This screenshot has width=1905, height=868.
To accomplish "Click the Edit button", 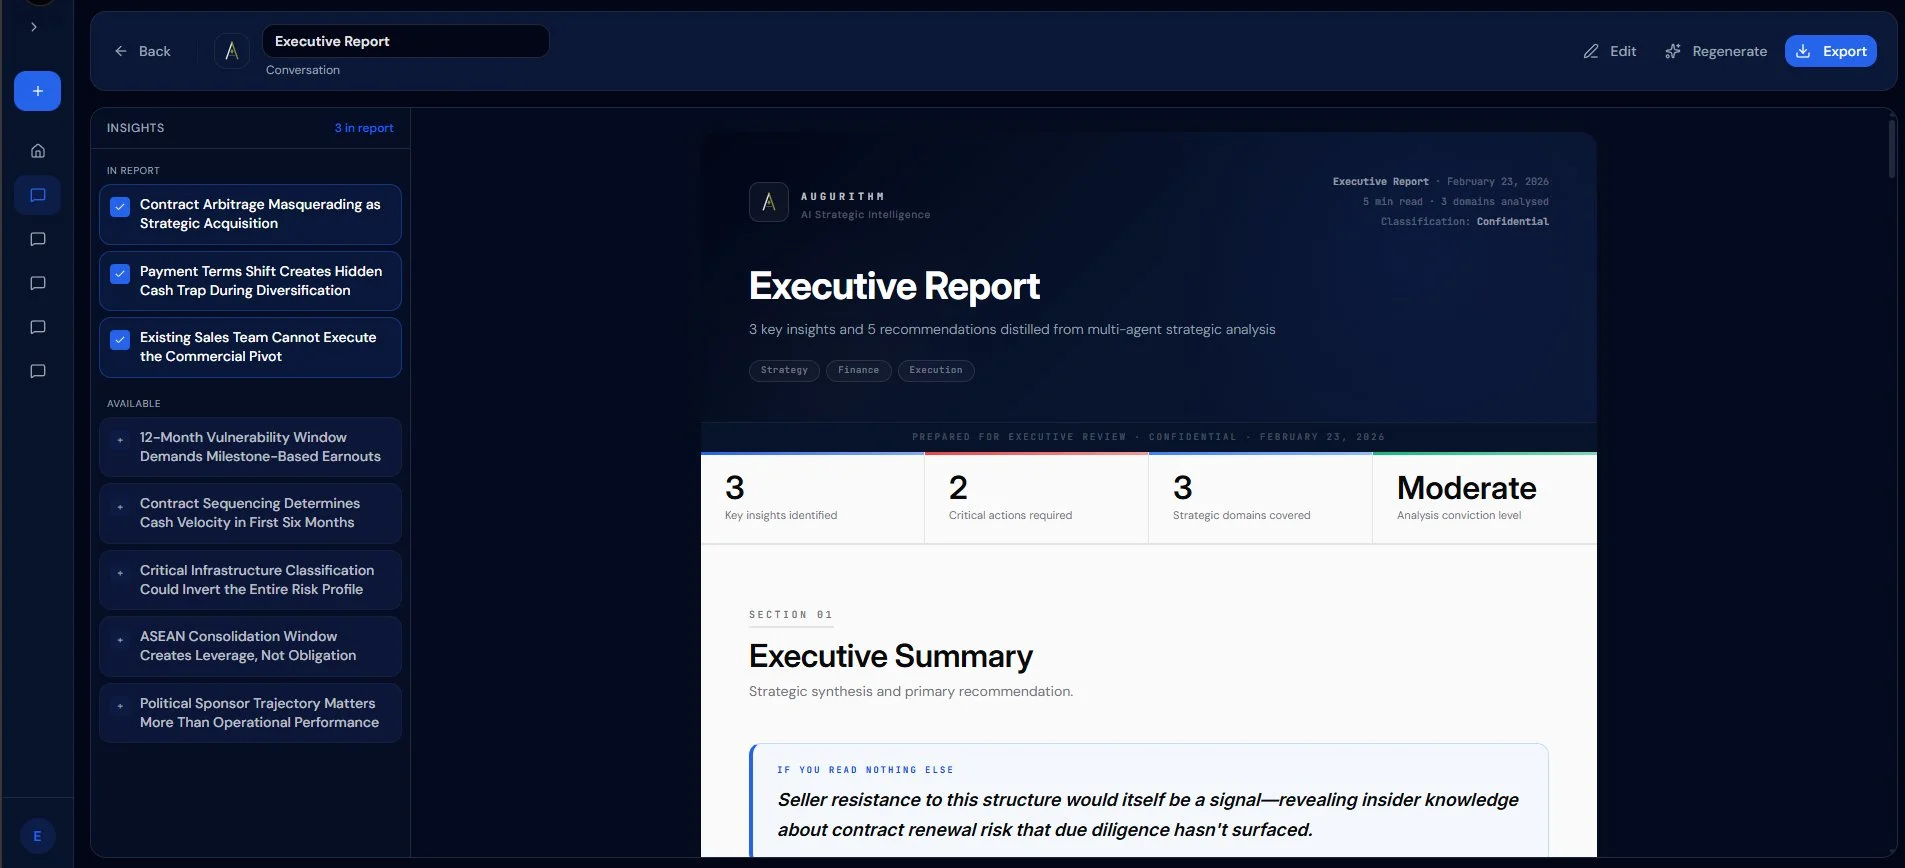I will (1610, 51).
